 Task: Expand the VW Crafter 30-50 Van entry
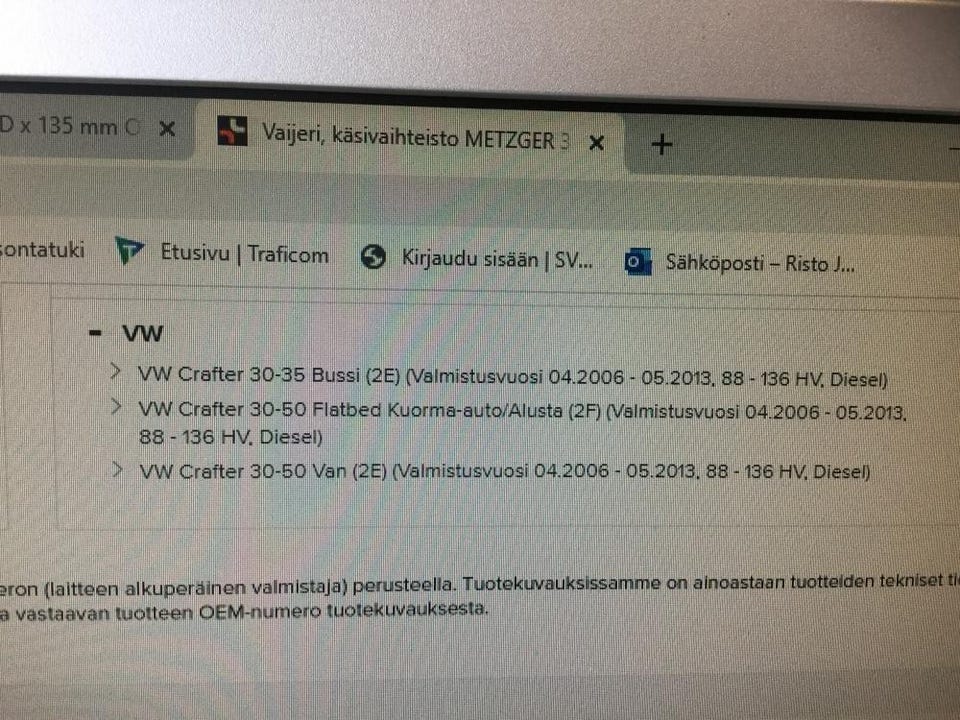tap(118, 469)
